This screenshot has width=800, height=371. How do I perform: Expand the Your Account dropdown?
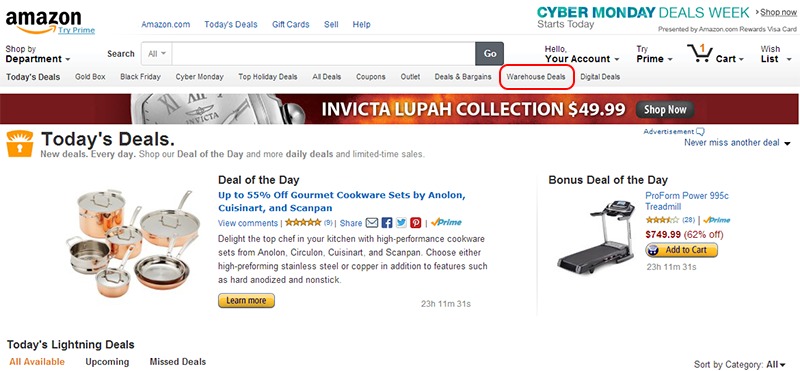pos(582,54)
